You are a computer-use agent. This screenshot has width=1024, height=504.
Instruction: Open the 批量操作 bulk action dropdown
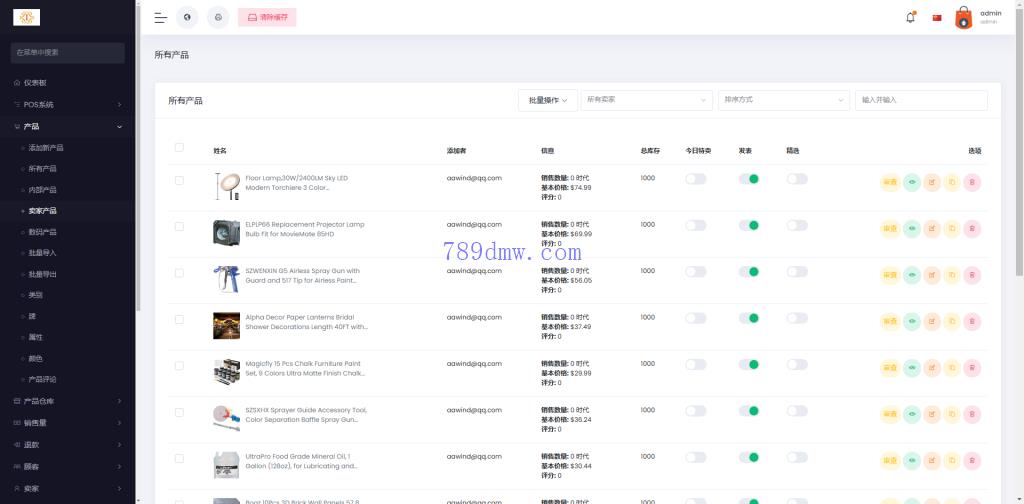pyautogui.click(x=548, y=100)
